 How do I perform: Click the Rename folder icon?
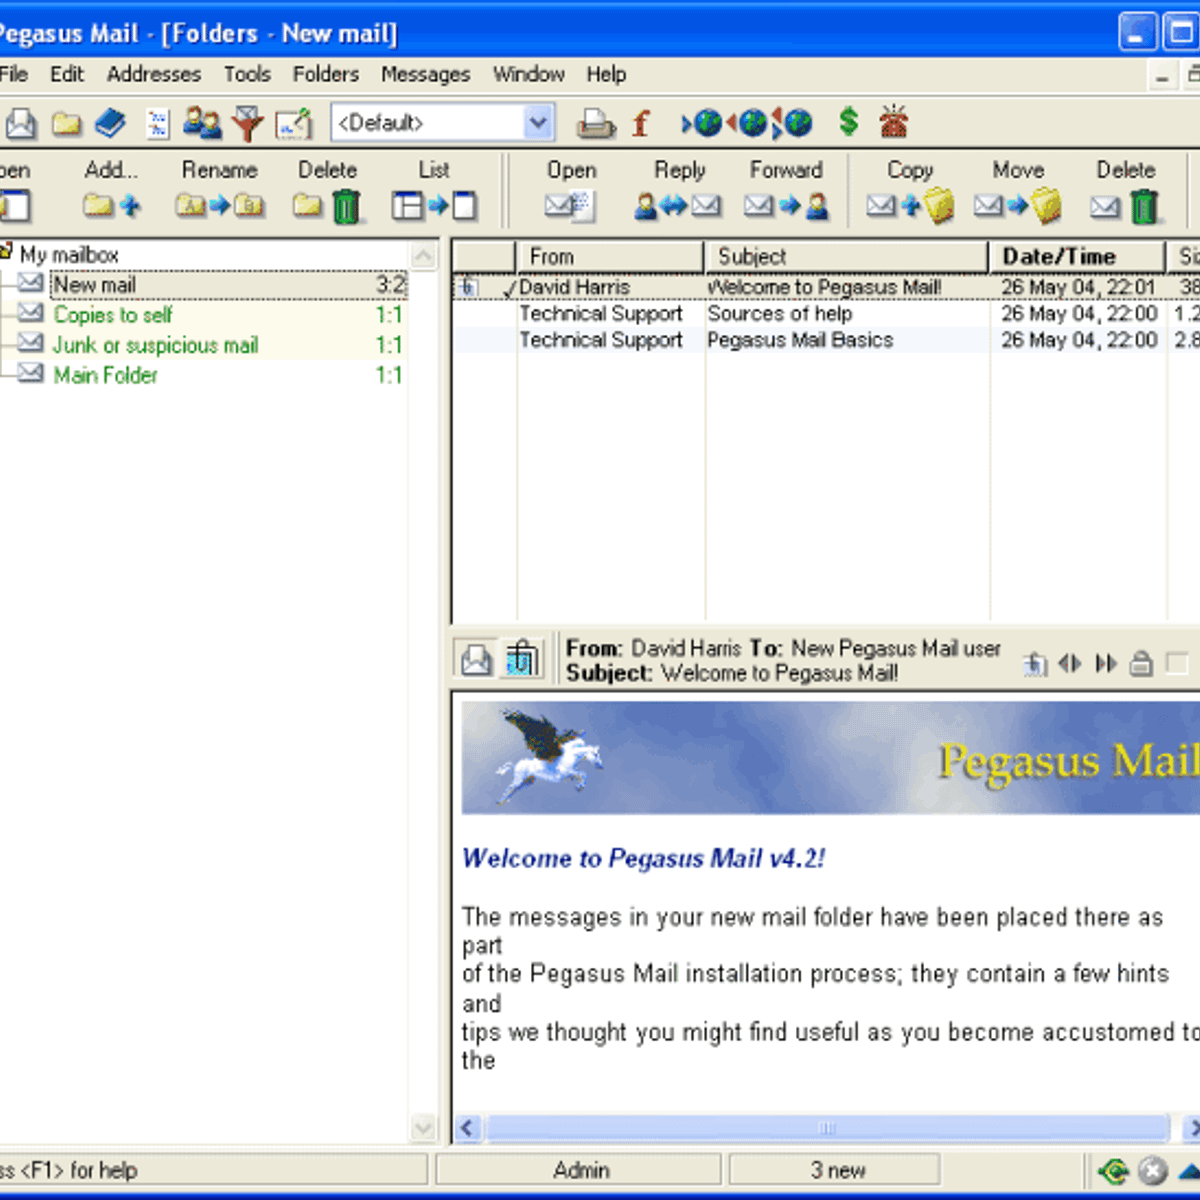point(219,206)
